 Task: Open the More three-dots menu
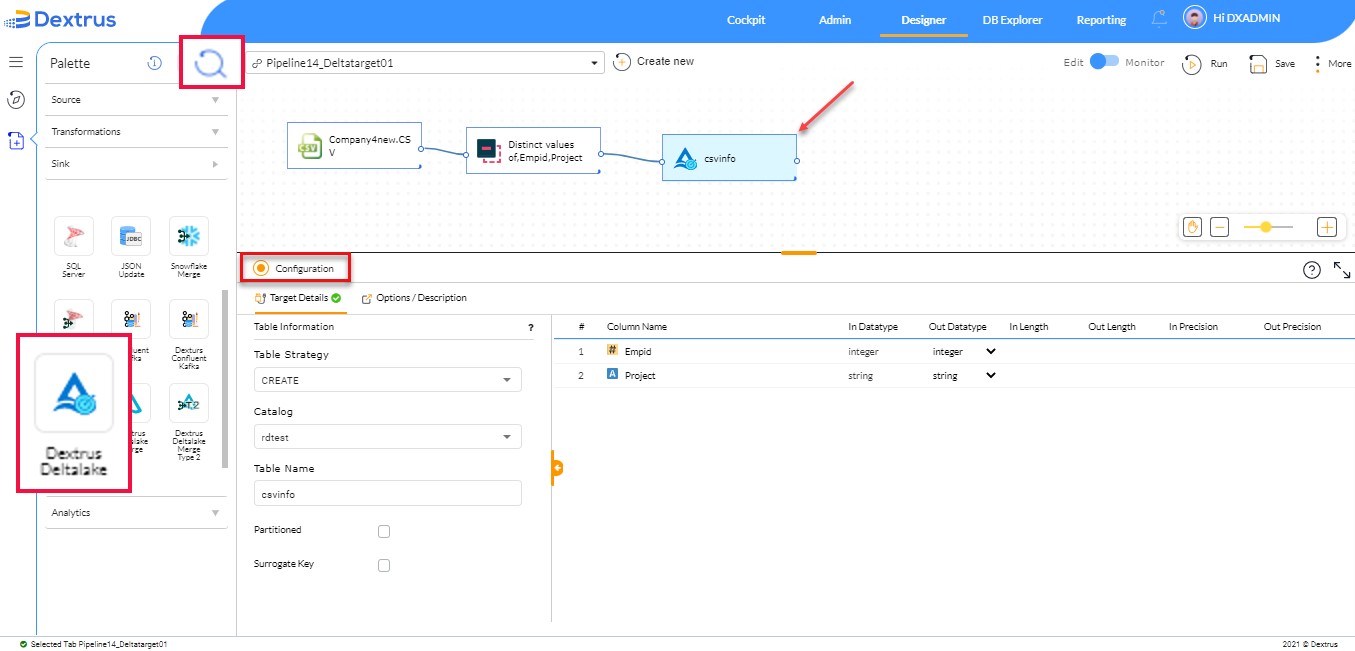coord(1318,63)
